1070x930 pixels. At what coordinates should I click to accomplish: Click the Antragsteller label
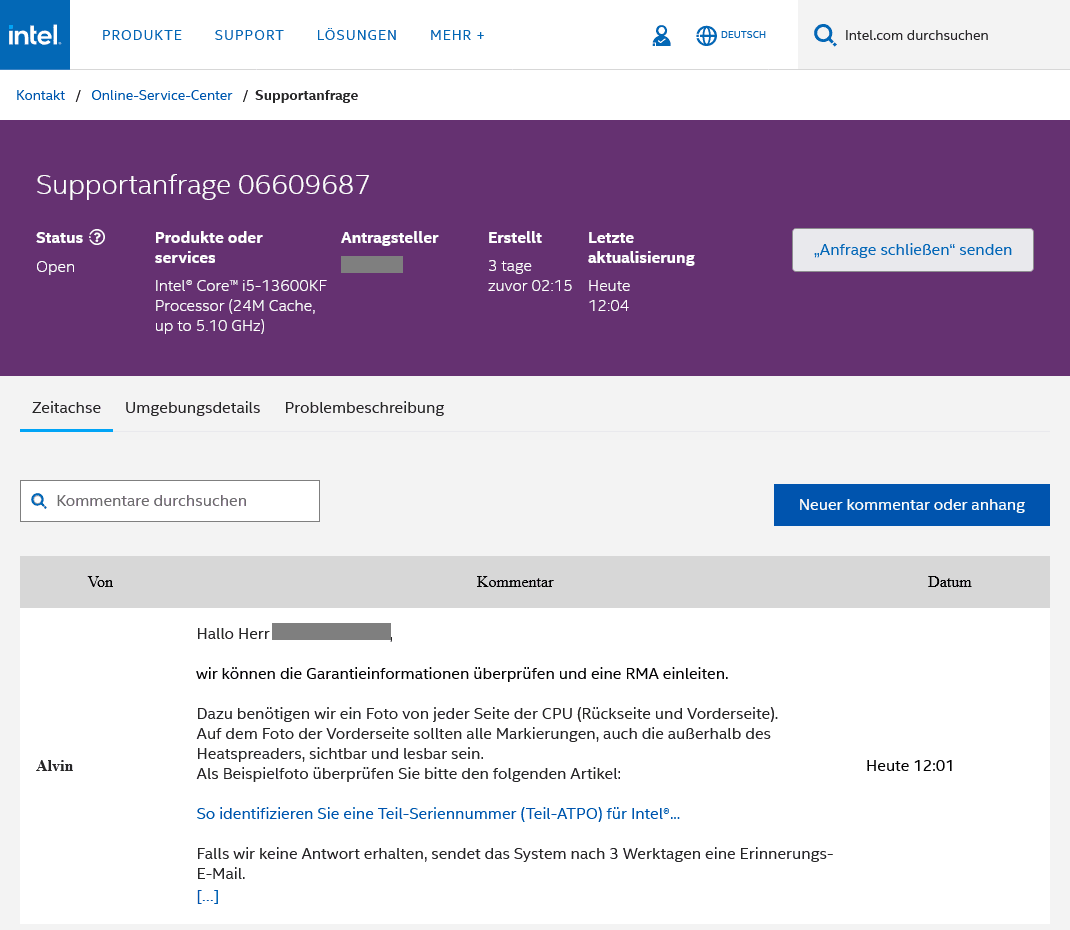pyautogui.click(x=390, y=237)
